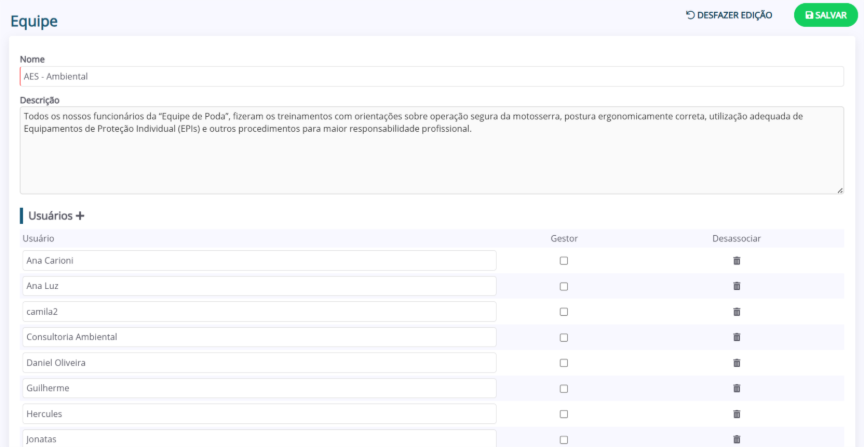Image resolution: width=864 pixels, height=447 pixels.
Task: Set Guilherme as Gestor
Action: [564, 388]
